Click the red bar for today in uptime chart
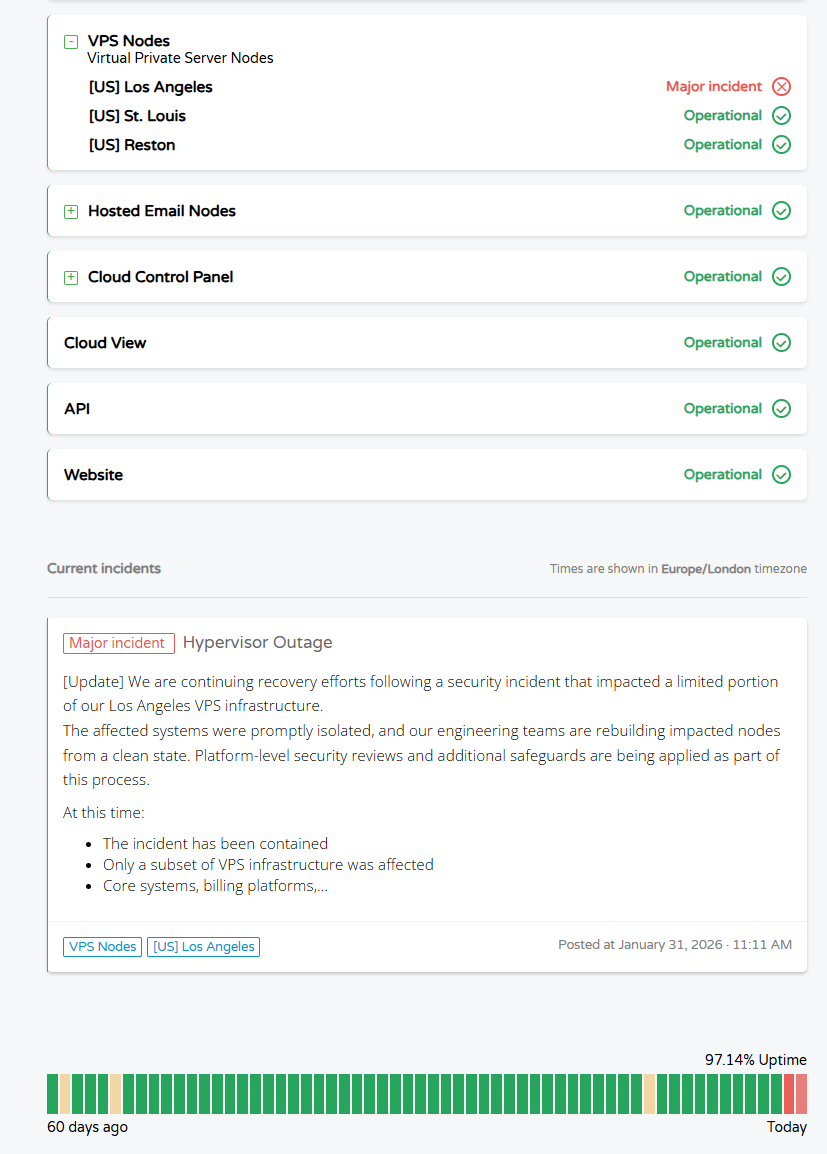 coord(801,1094)
